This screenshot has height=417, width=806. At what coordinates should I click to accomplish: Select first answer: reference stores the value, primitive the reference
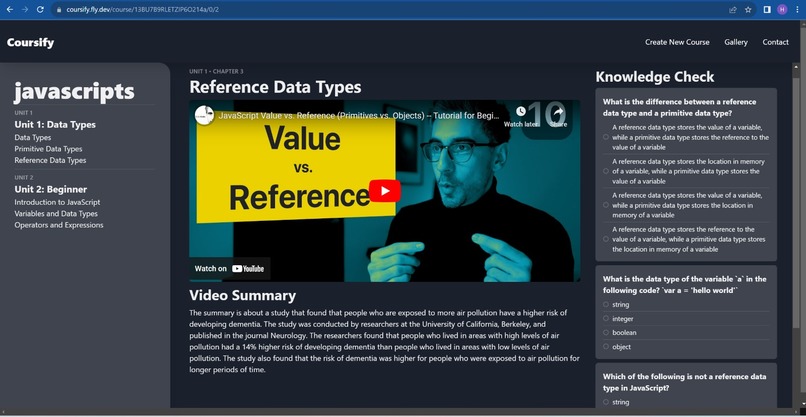606,137
